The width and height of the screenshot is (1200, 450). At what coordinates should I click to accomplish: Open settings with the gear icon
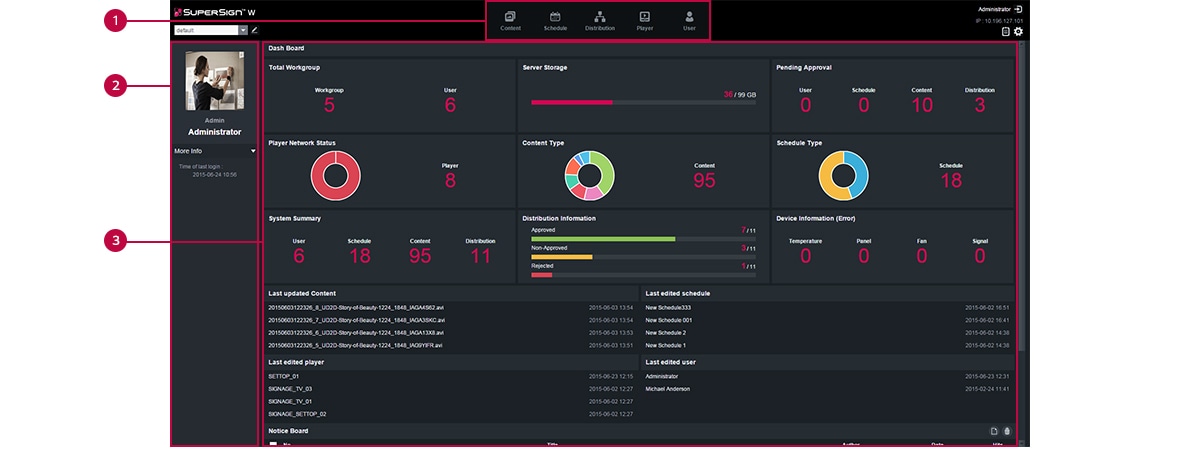1018,32
